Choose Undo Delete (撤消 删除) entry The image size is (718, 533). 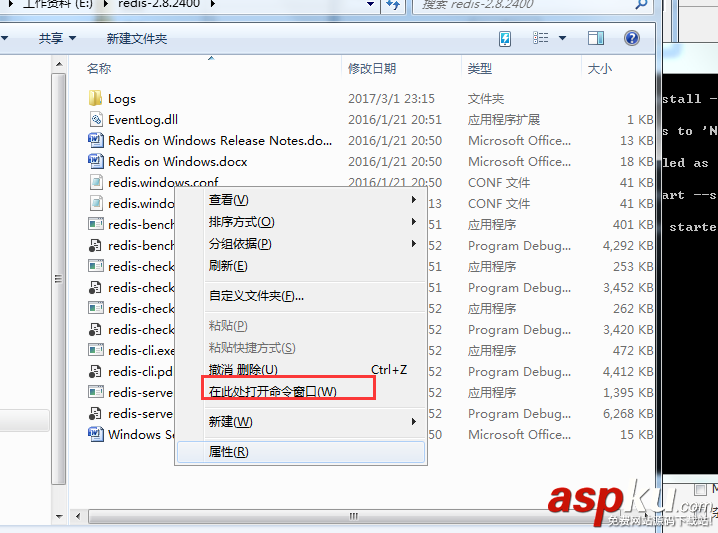click(x=301, y=370)
